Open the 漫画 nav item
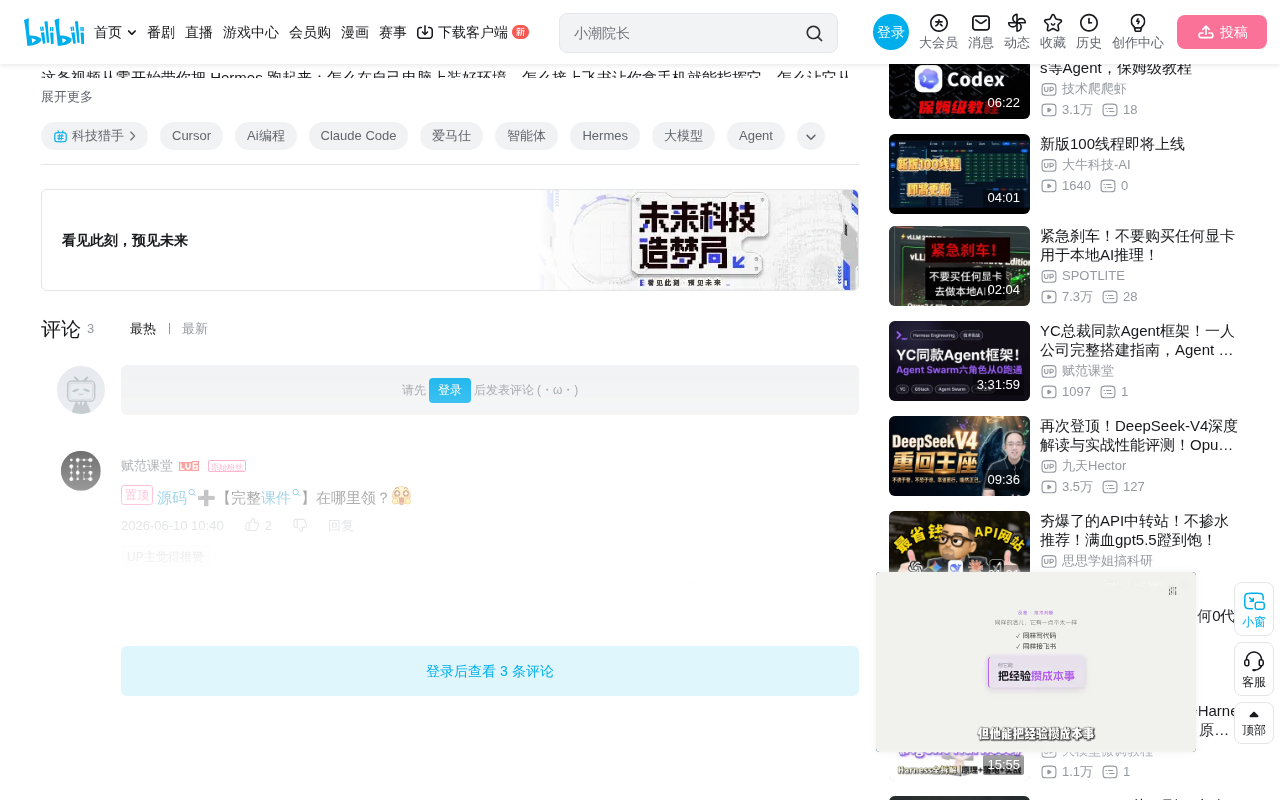Screen dimensions: 1280x800 point(355,32)
